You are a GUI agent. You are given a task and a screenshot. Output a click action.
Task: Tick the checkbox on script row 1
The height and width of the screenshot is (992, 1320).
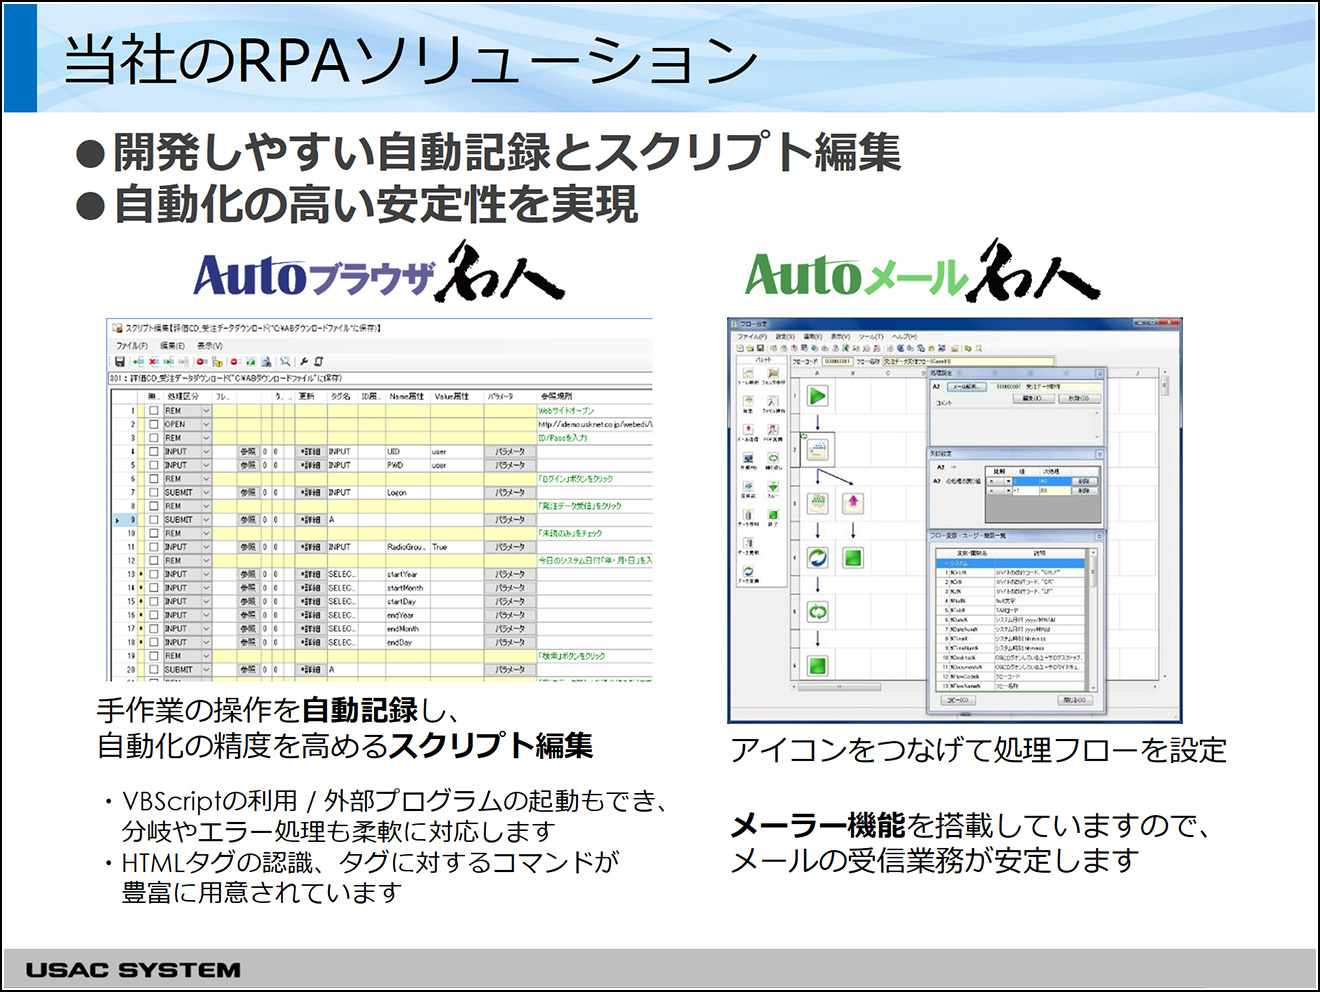[153, 410]
